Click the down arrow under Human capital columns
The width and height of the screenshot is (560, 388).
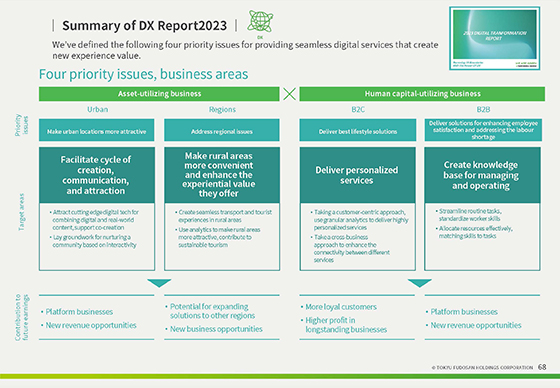(x=420, y=283)
